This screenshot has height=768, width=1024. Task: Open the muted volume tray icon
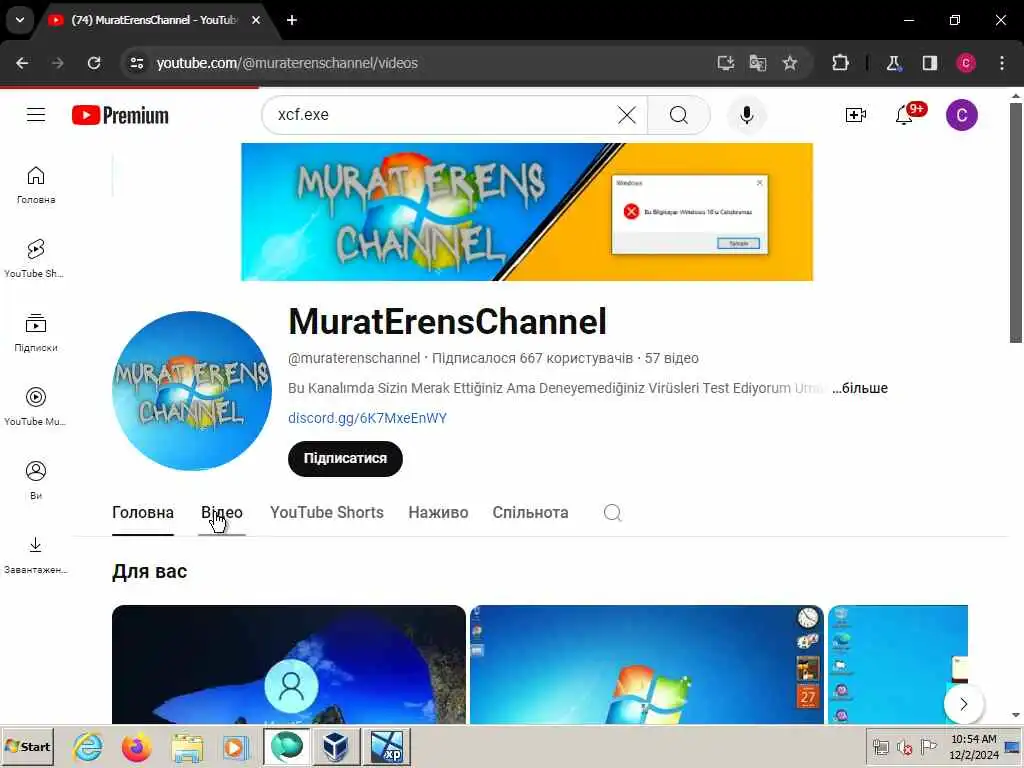pyautogui.click(x=904, y=747)
